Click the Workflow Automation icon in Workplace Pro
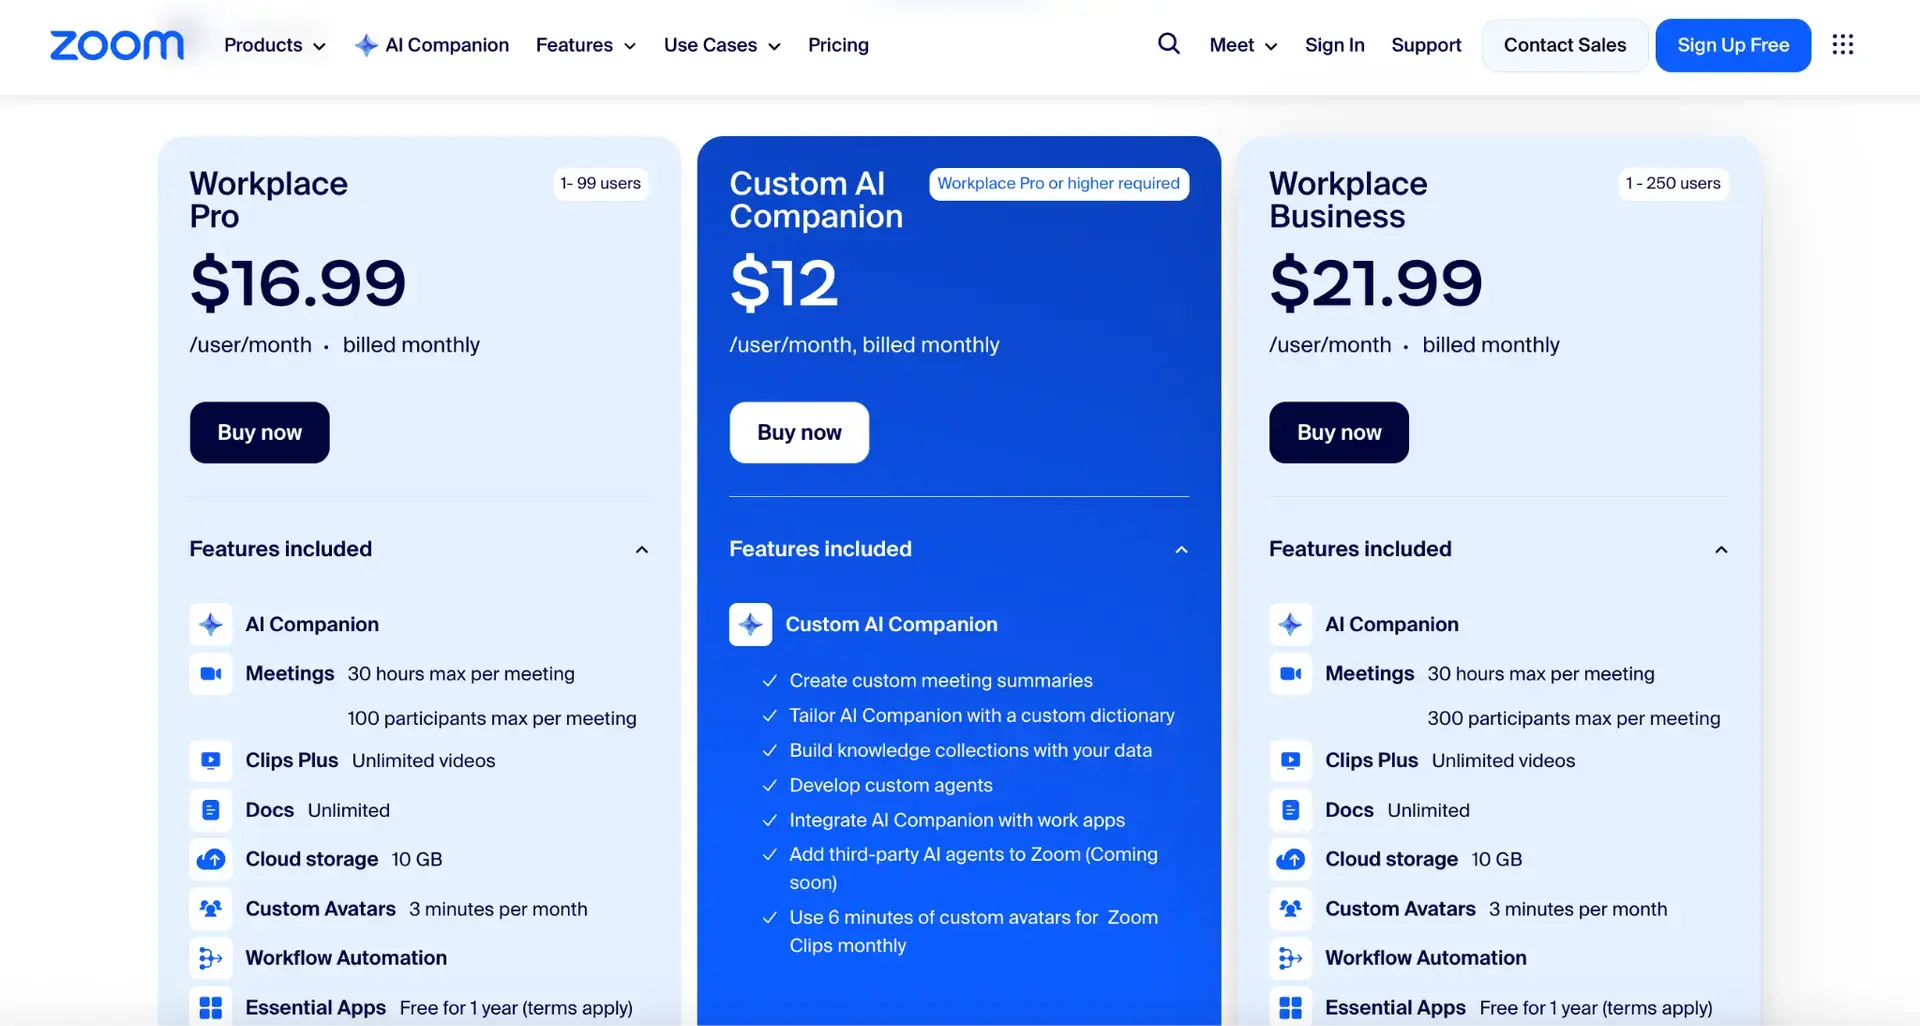 coord(210,958)
